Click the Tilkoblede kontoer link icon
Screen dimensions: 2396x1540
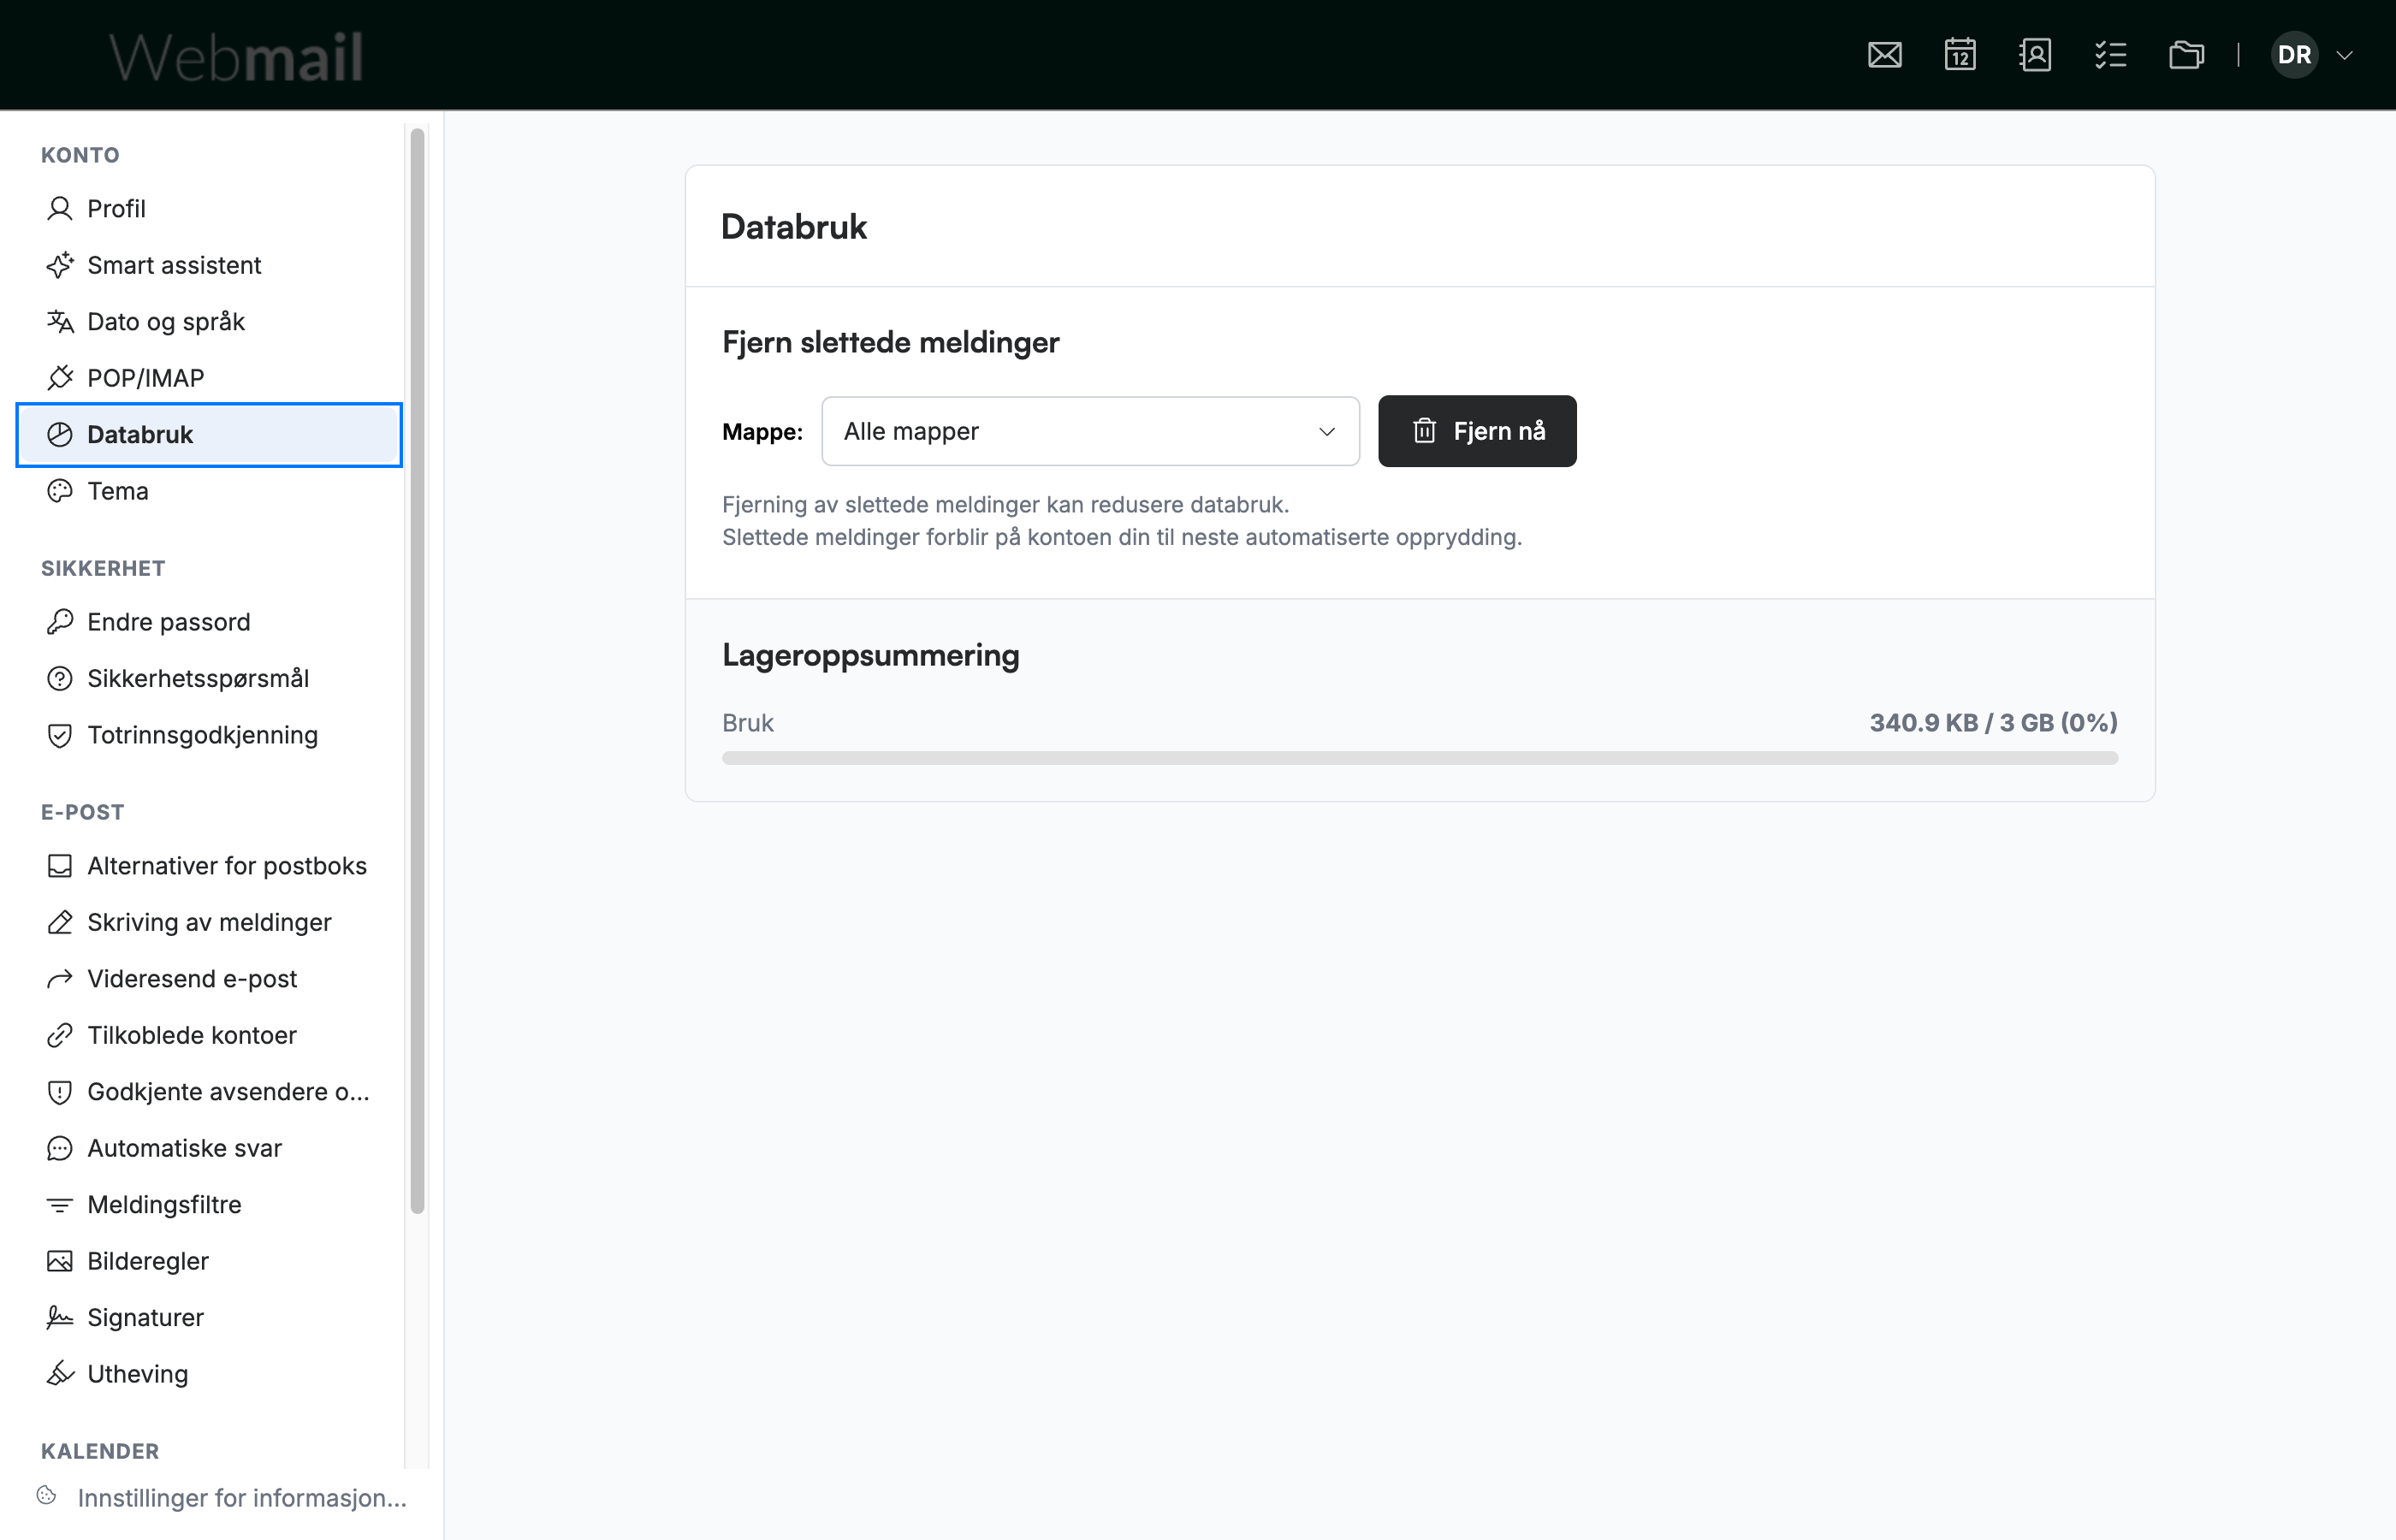(x=60, y=1035)
